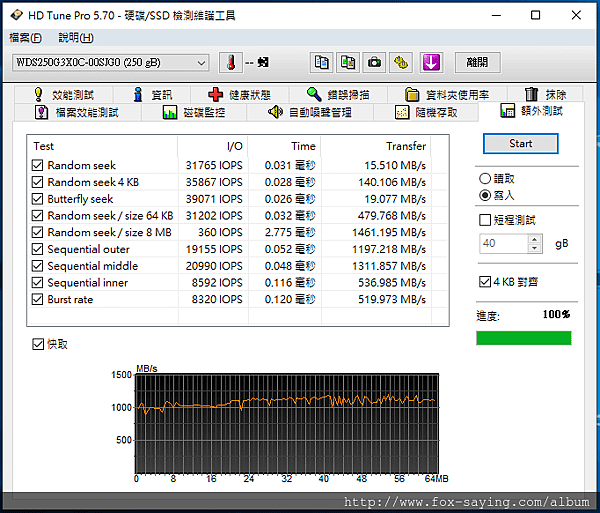Image resolution: width=600 pixels, height=513 pixels.
Task: Select the 額外測試 extra tests tab
Action: tap(532, 111)
